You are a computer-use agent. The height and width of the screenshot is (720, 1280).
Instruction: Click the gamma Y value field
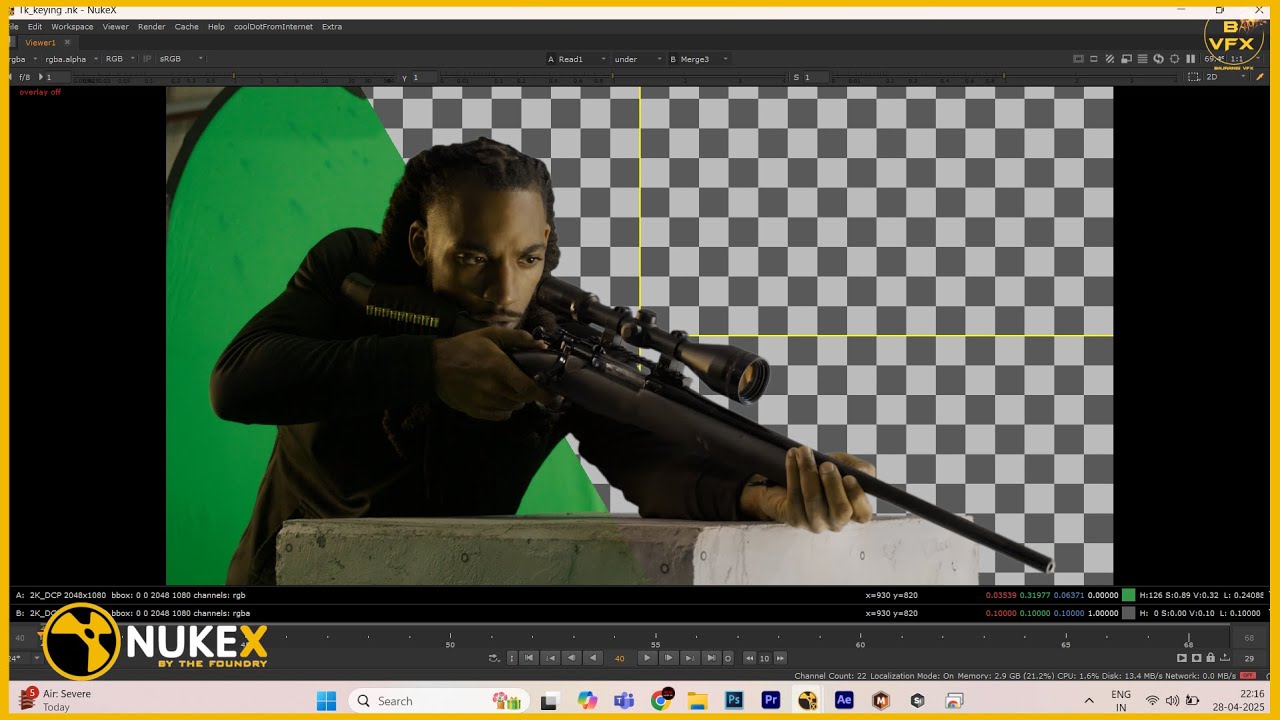tap(425, 77)
